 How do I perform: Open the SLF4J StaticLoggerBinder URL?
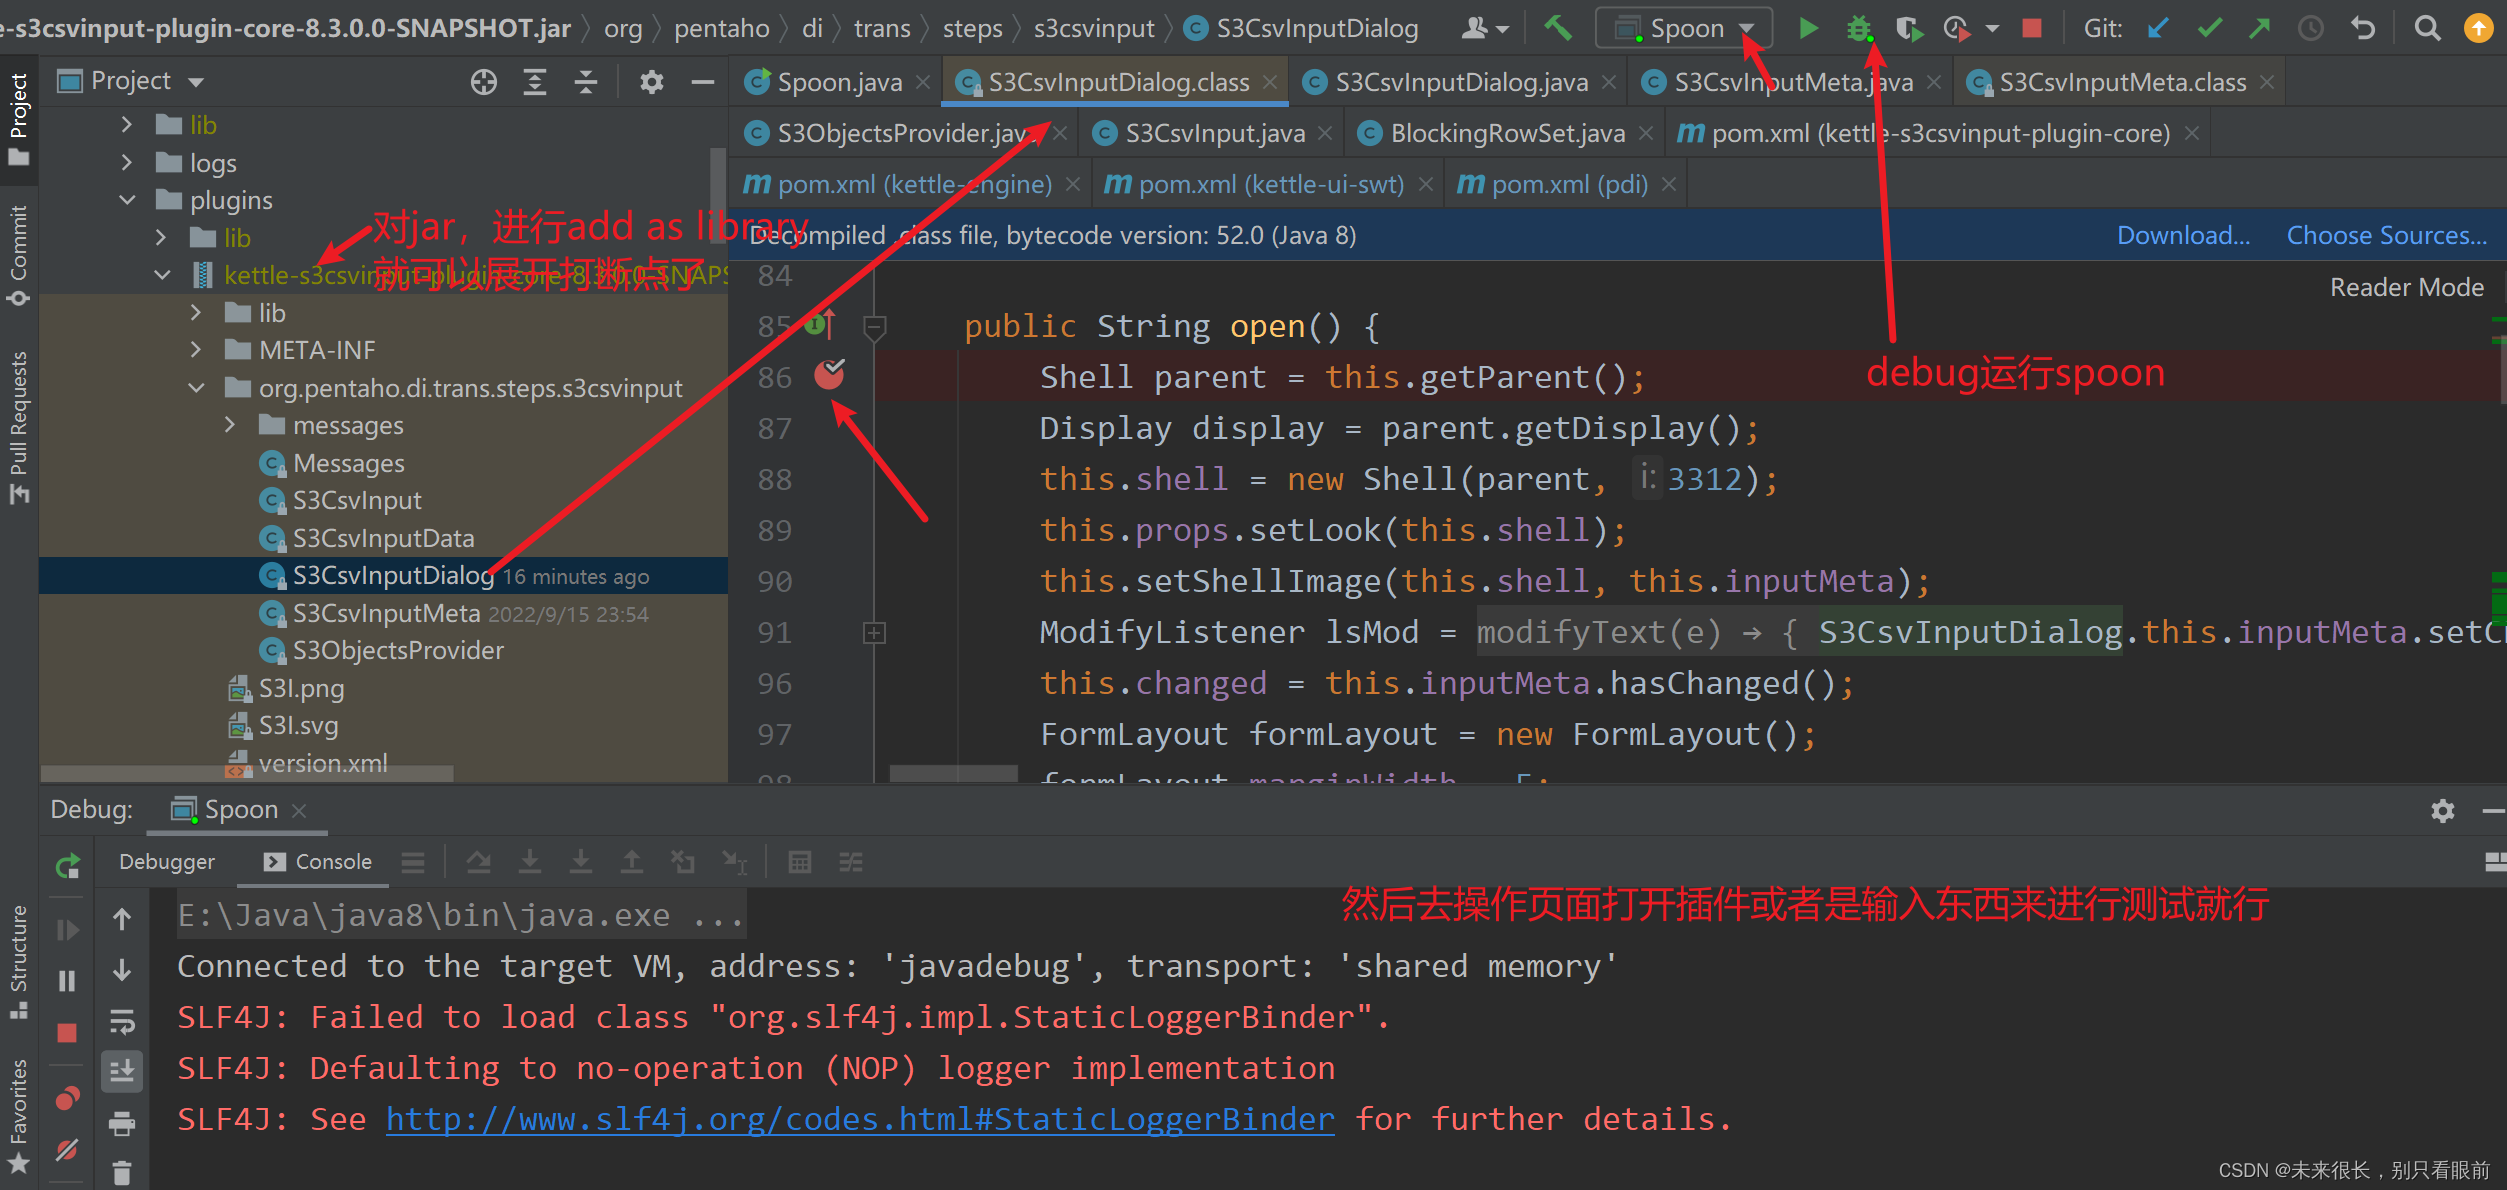click(860, 1119)
